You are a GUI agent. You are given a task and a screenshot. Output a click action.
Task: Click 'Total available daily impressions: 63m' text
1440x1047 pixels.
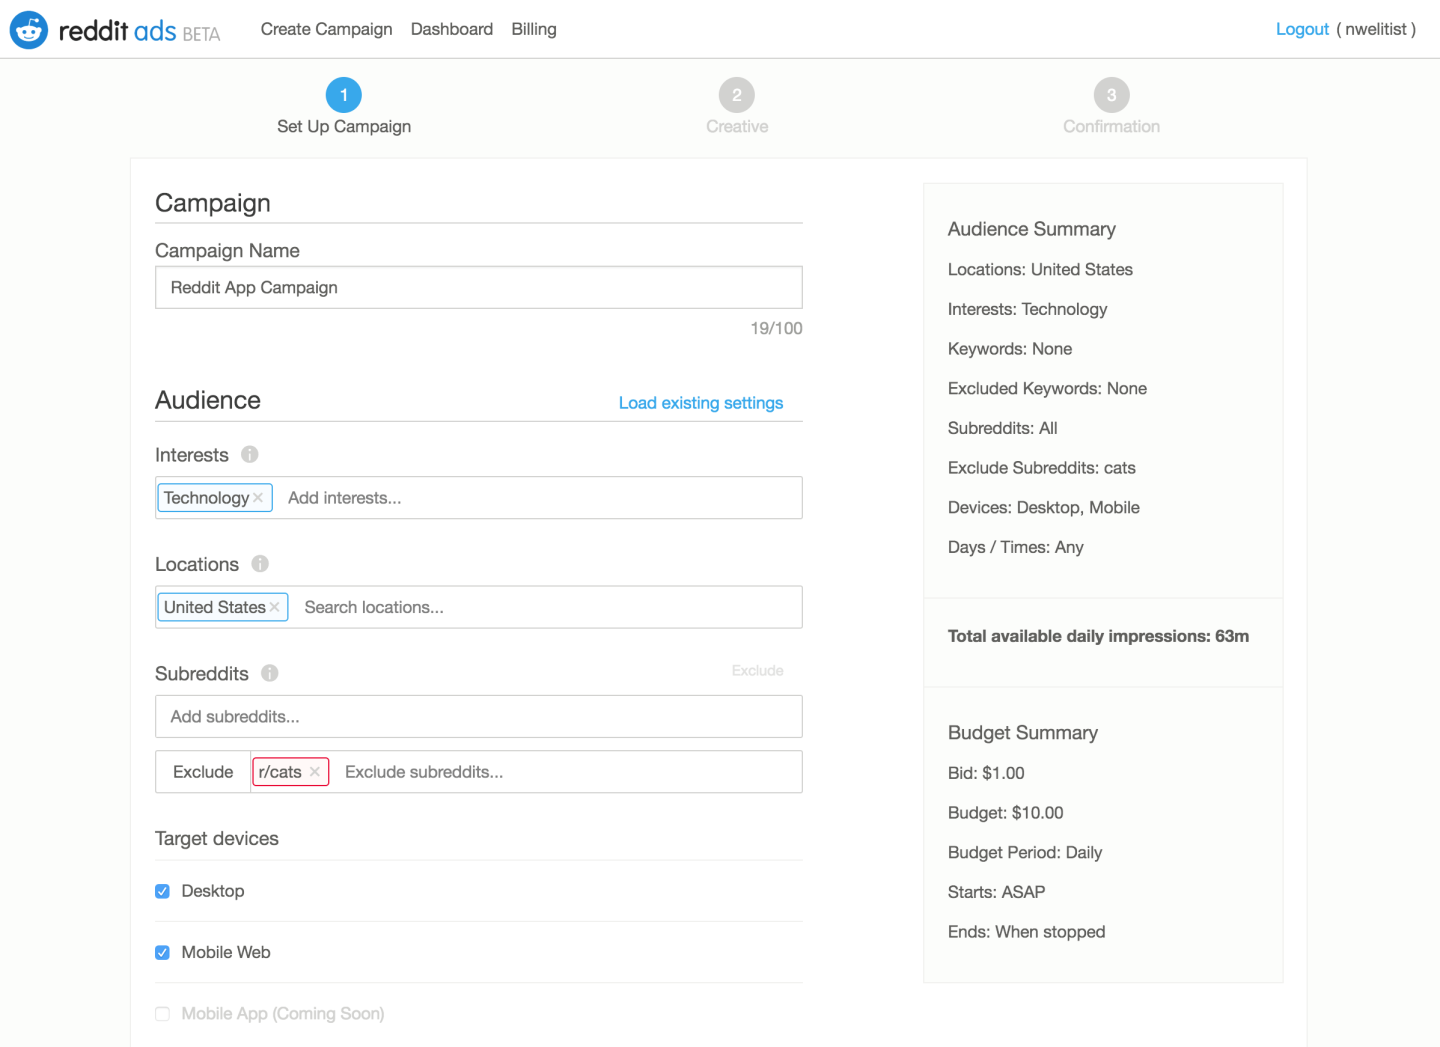click(1098, 636)
